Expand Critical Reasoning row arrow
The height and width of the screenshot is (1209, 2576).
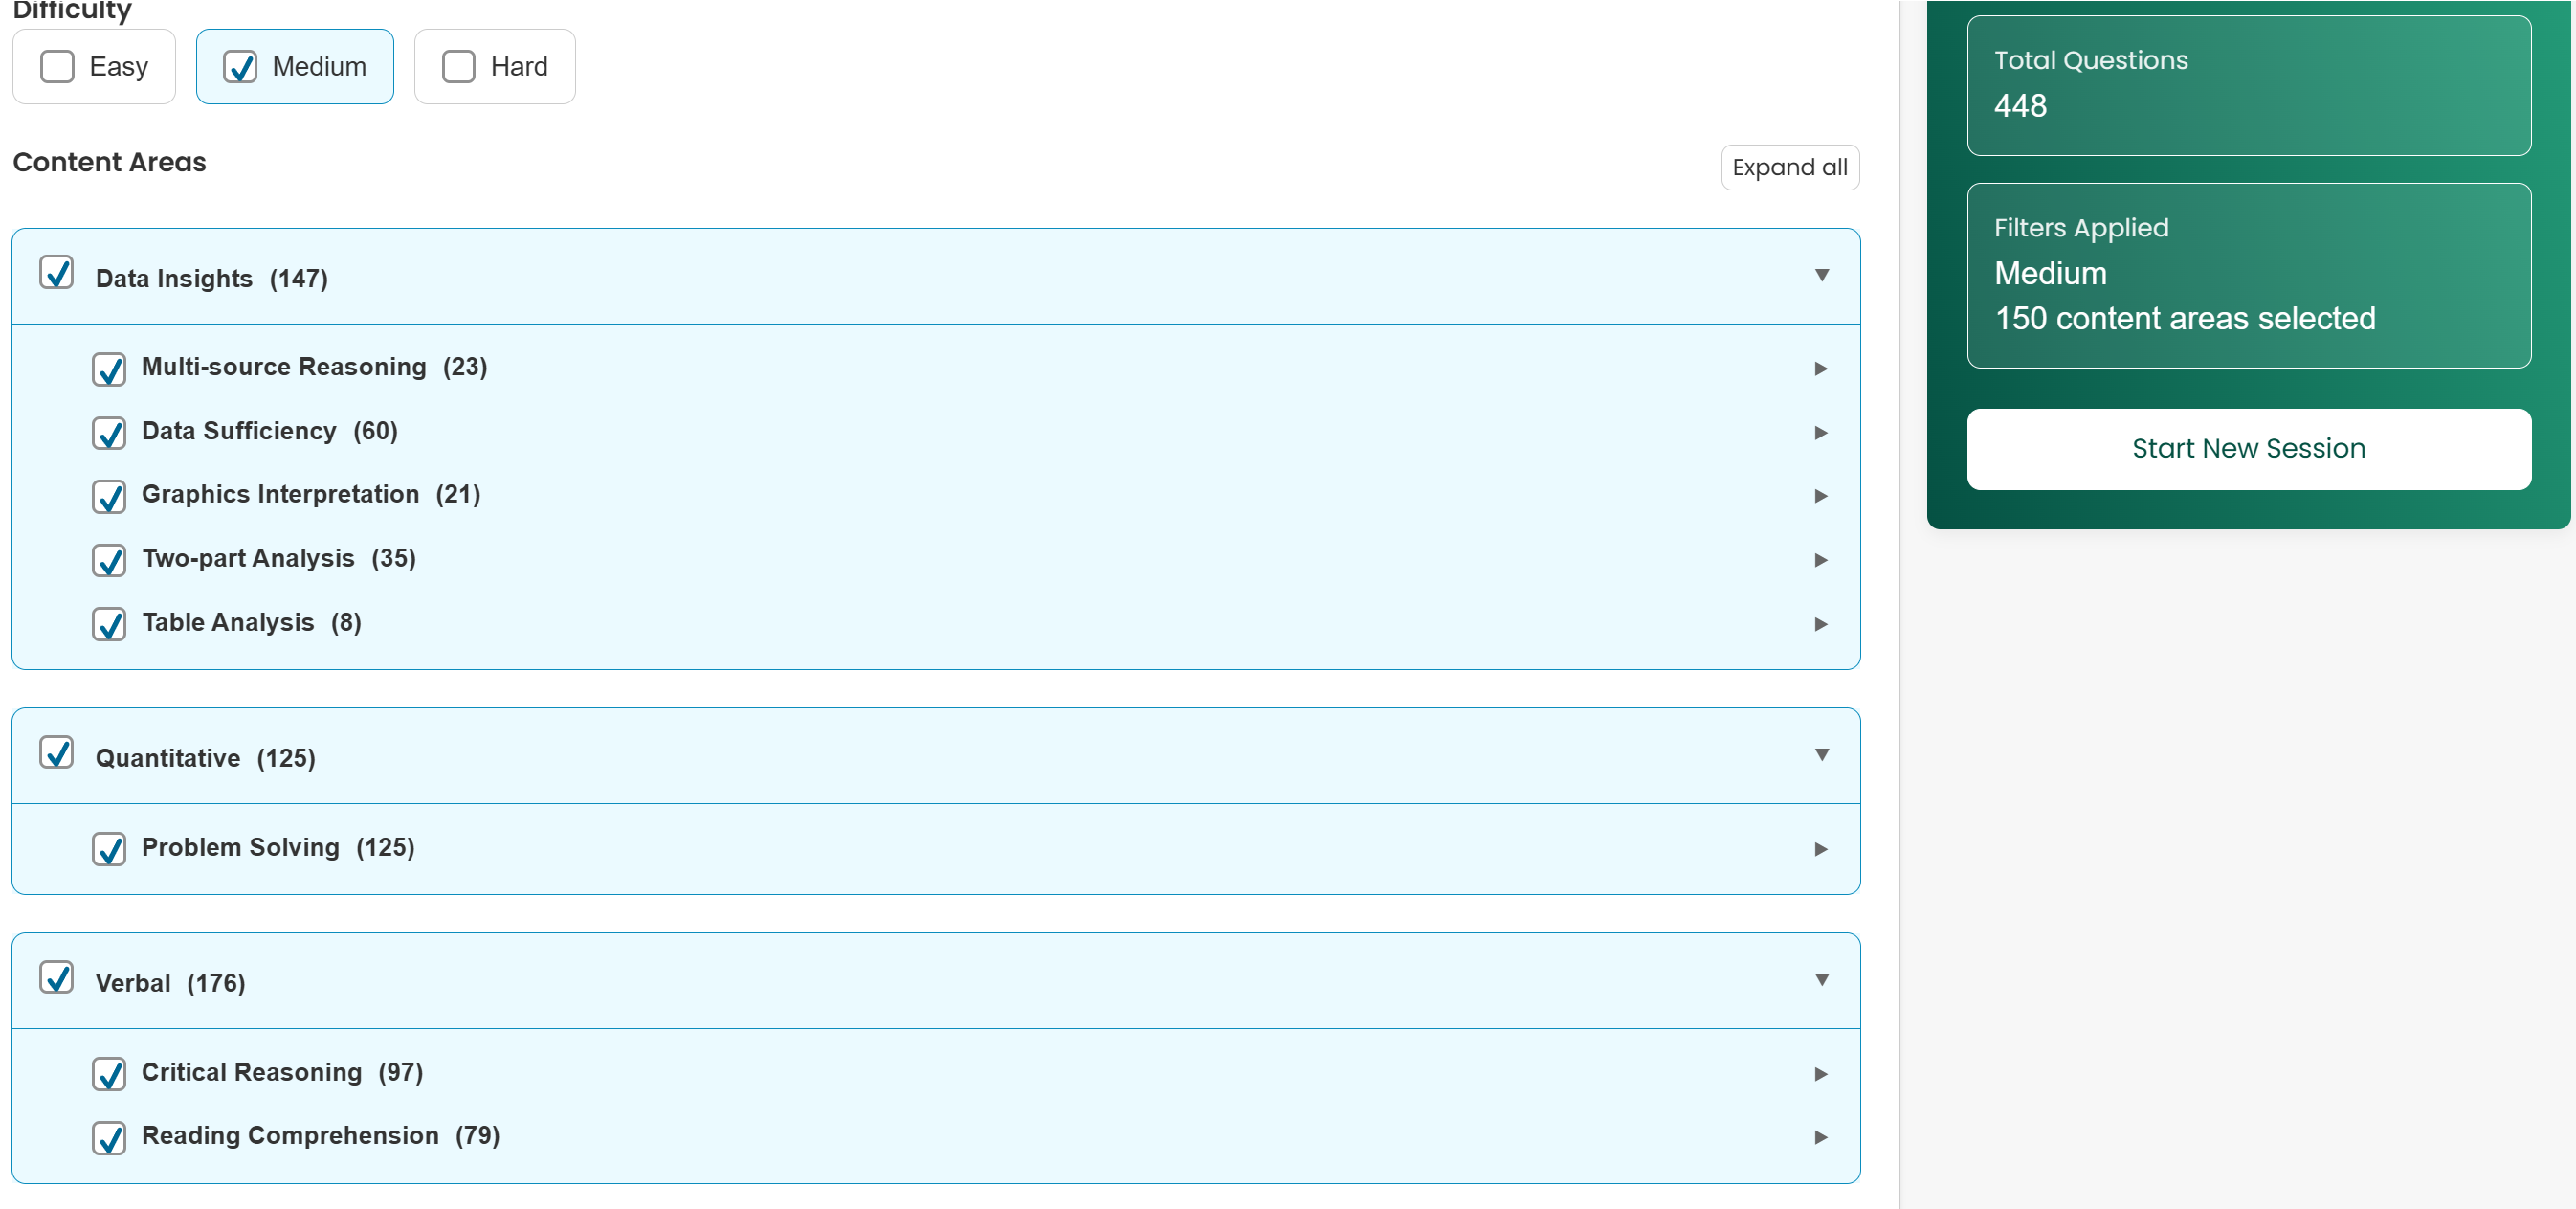(1821, 1074)
